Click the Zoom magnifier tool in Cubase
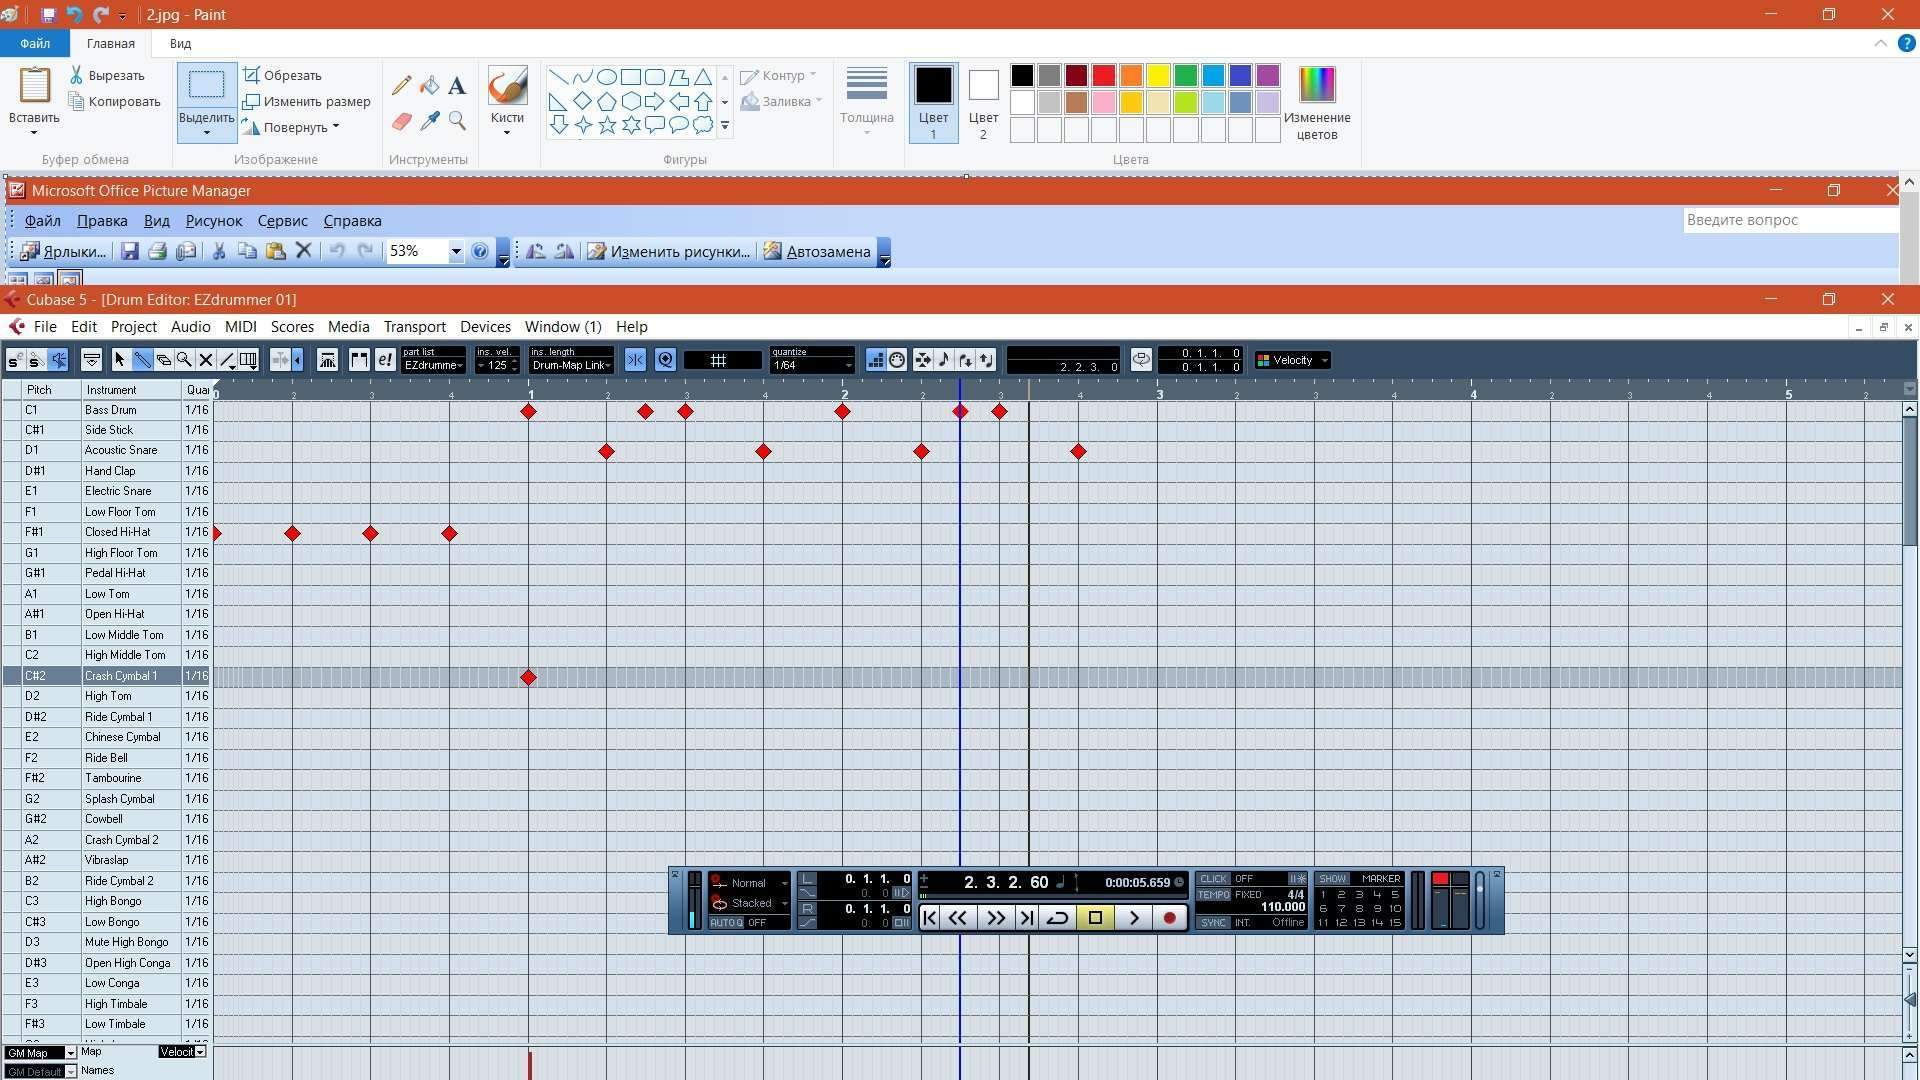The width and height of the screenshot is (1920, 1080). [184, 360]
